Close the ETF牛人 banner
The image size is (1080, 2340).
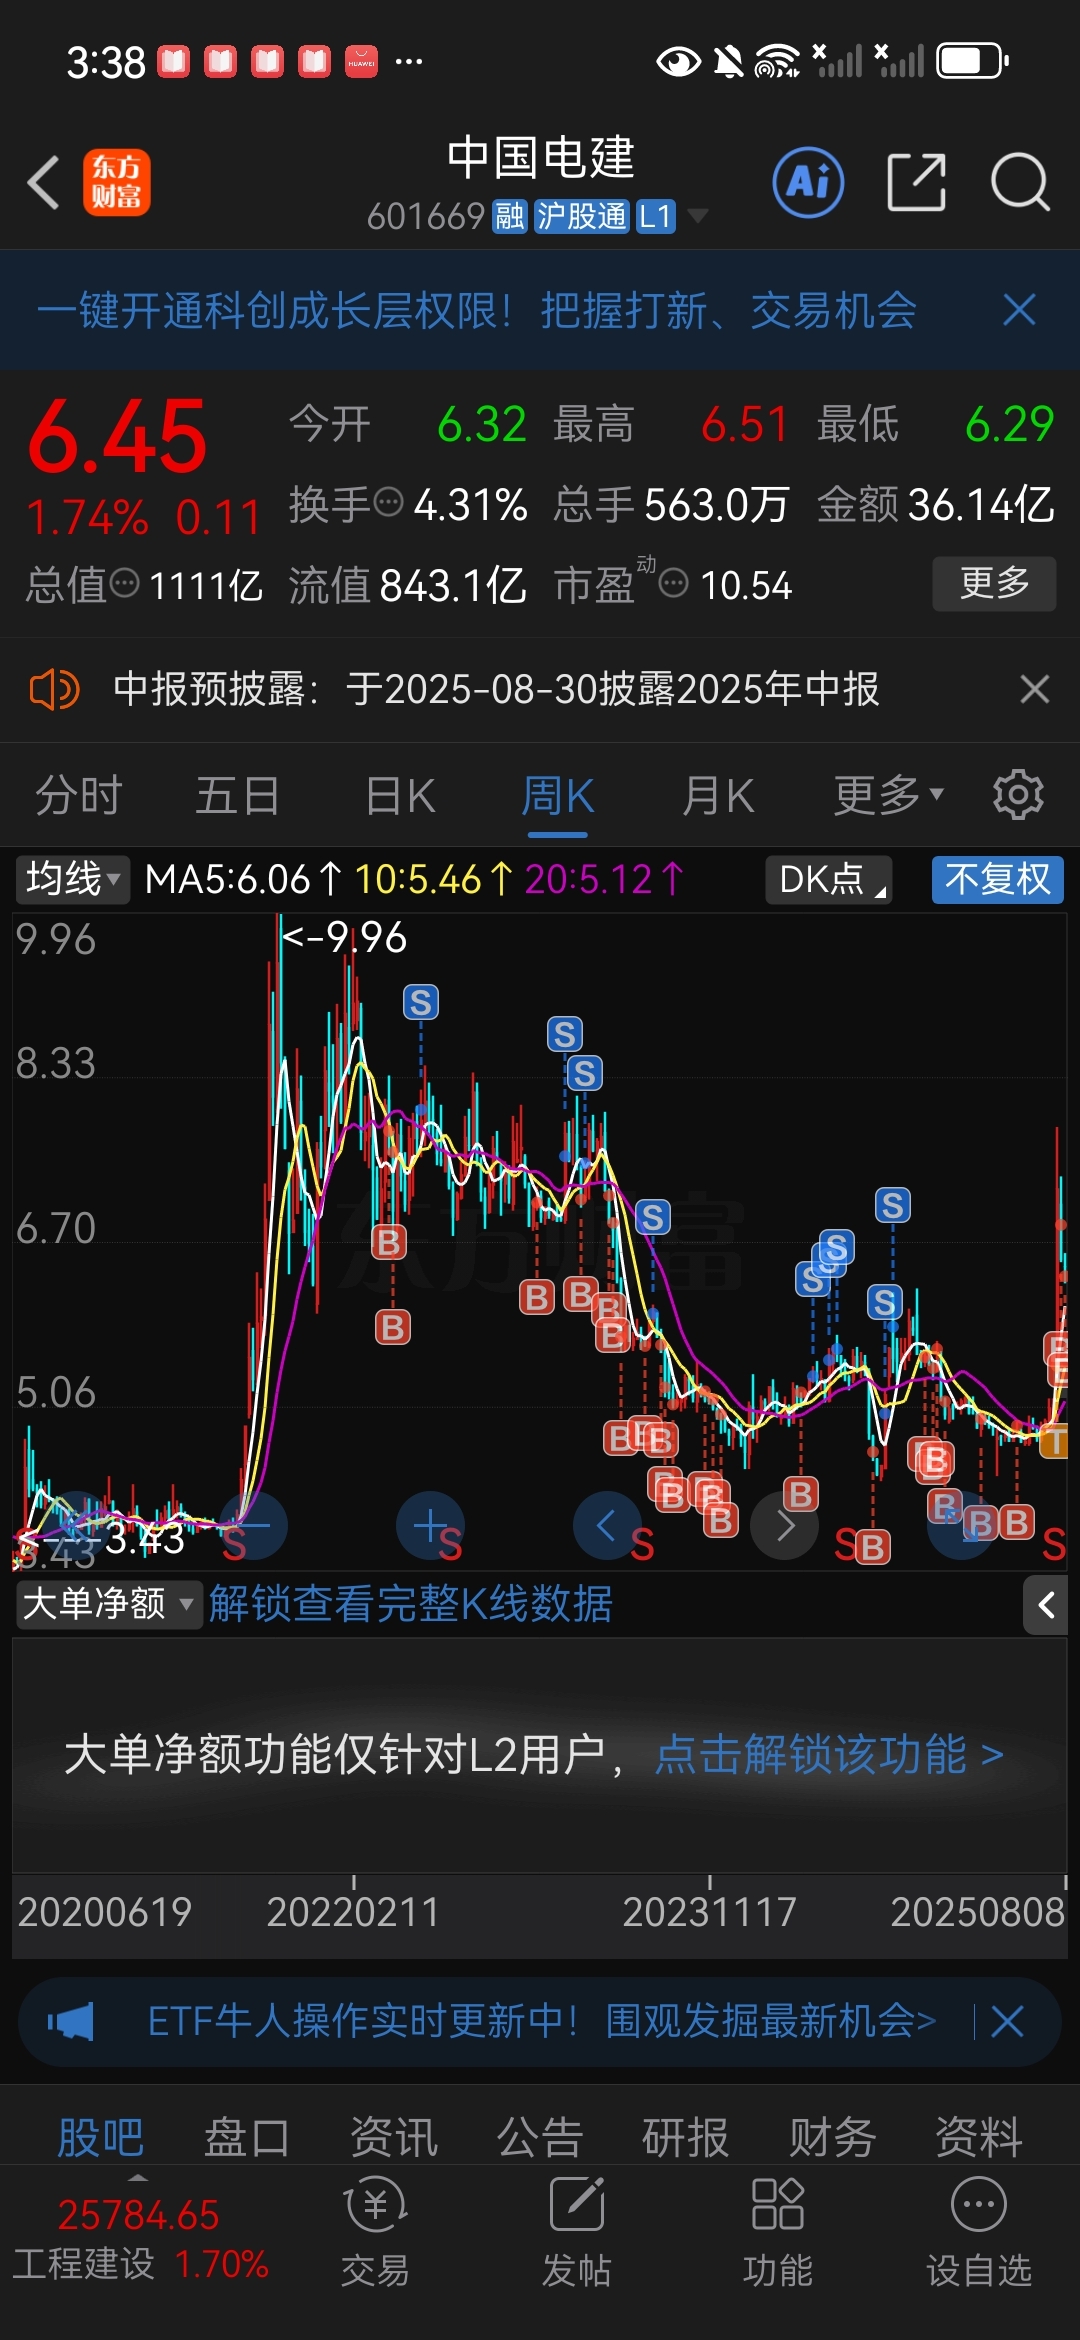tap(1008, 2021)
